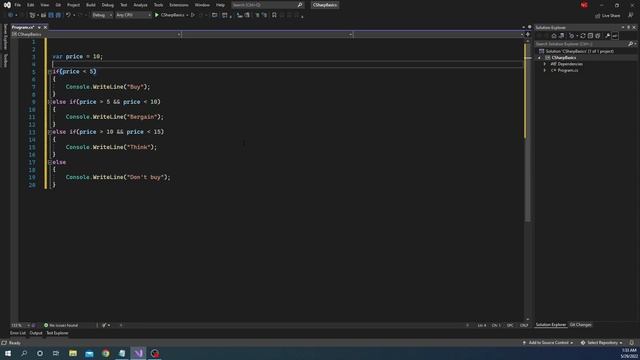
Task: Click Add to Source Control button
Action: pyautogui.click(x=548, y=343)
